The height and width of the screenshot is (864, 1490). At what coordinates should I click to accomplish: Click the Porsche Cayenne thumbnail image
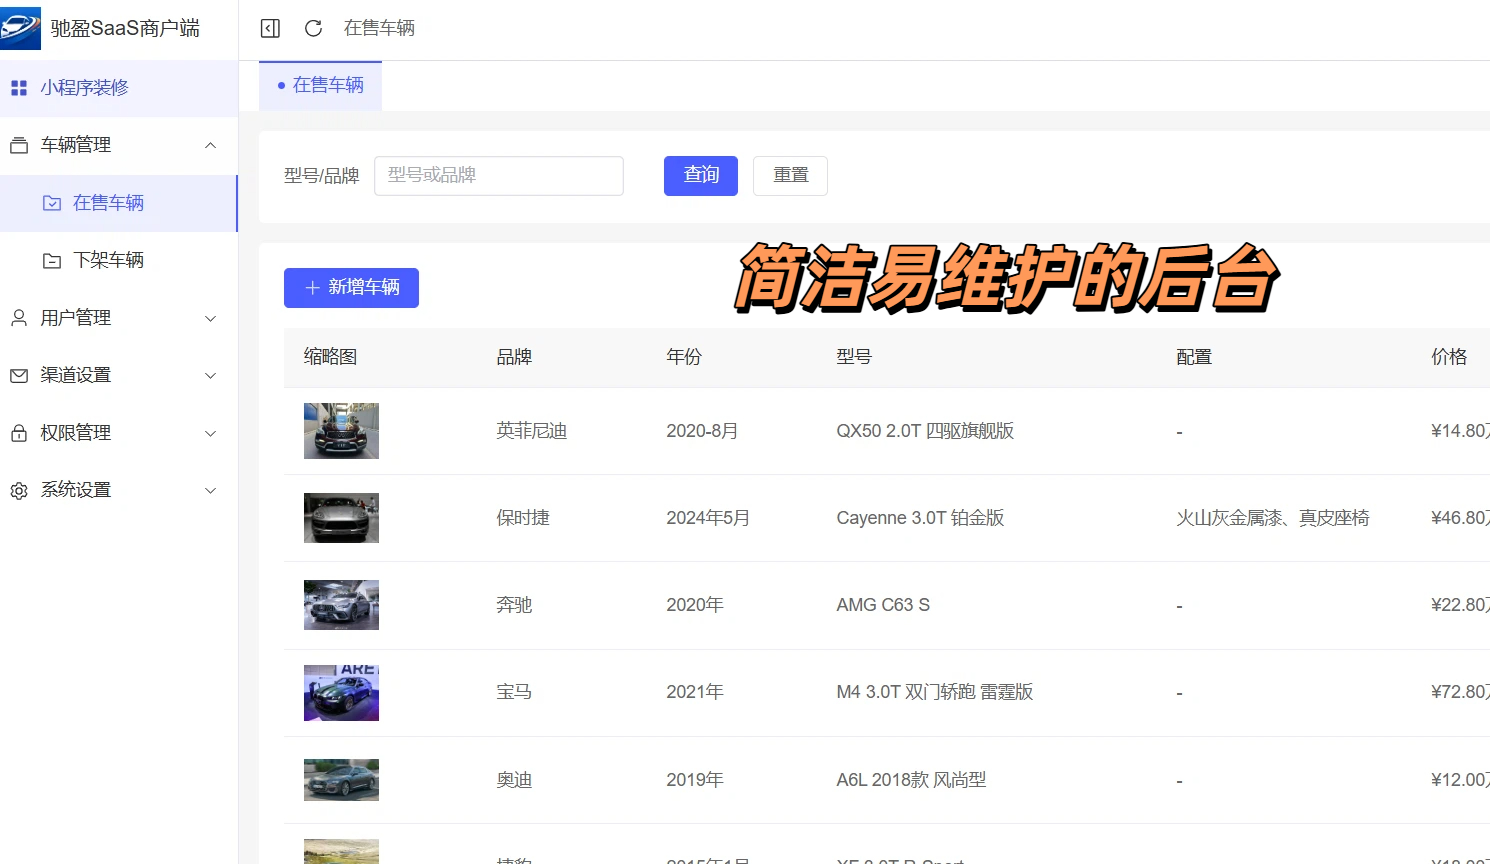(341, 518)
